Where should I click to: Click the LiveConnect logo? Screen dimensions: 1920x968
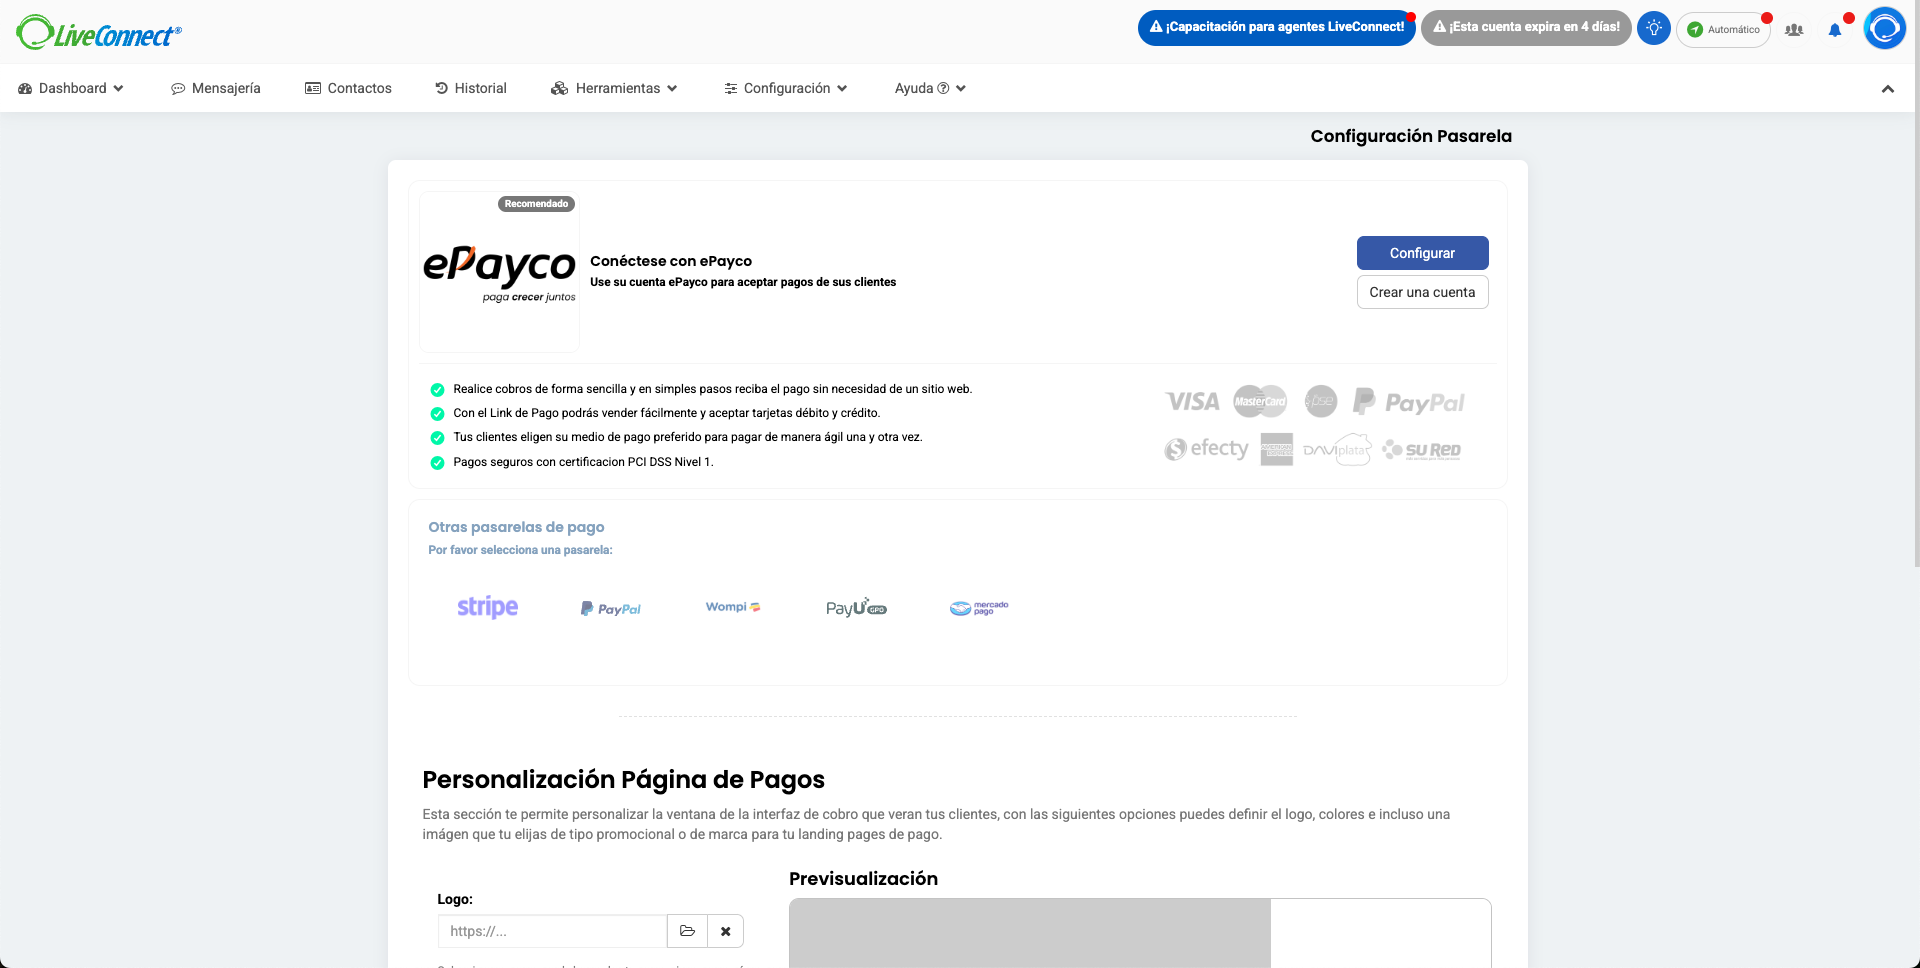99,33
